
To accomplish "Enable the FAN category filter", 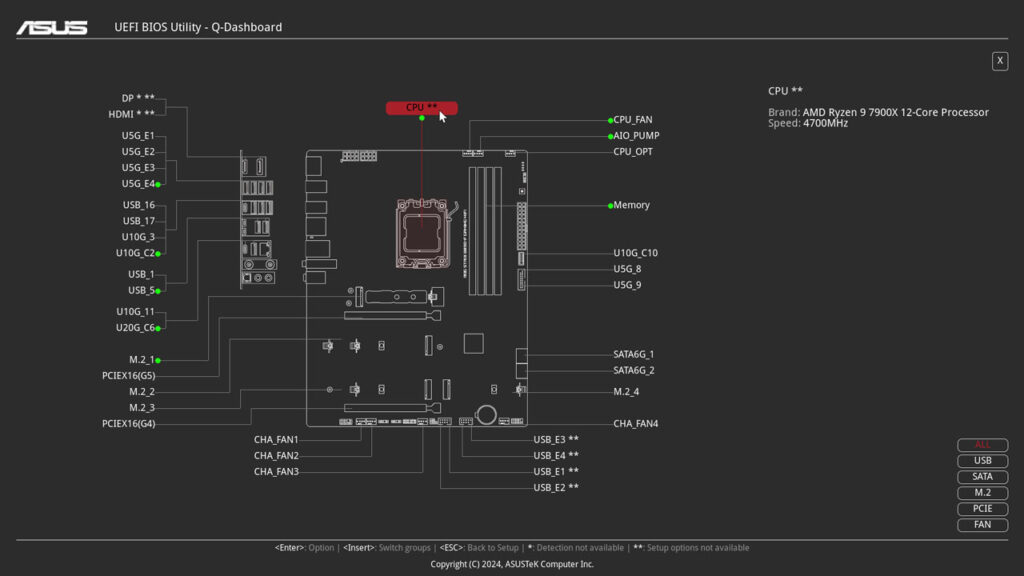I will click(981, 524).
